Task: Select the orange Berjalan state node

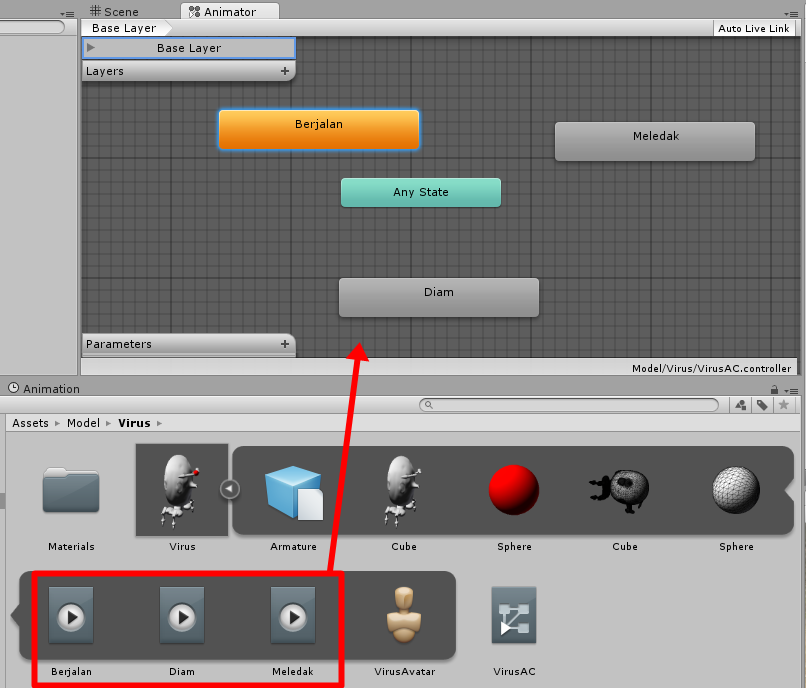Action: click(319, 129)
